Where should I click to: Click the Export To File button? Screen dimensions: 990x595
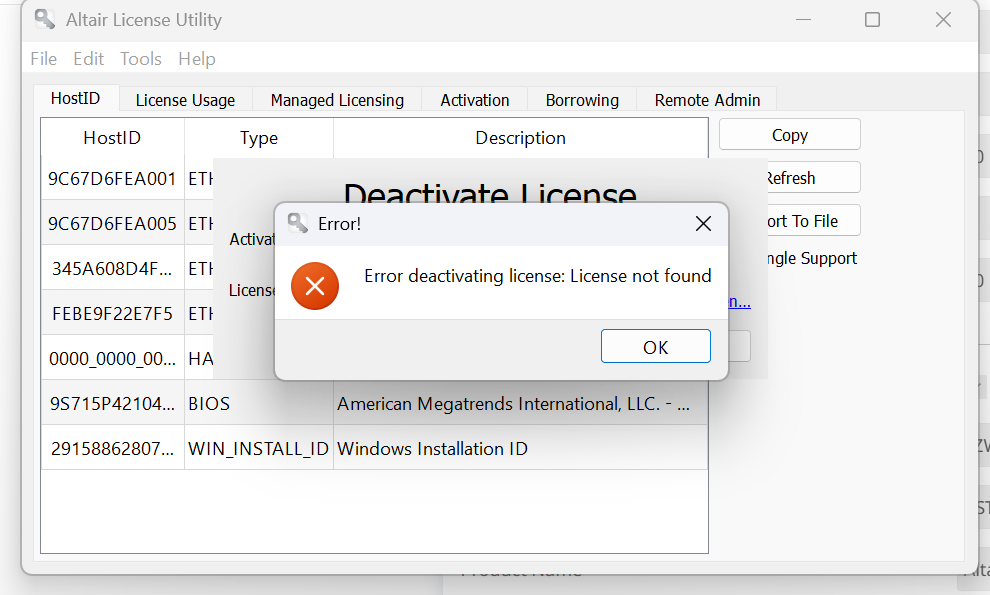point(813,220)
